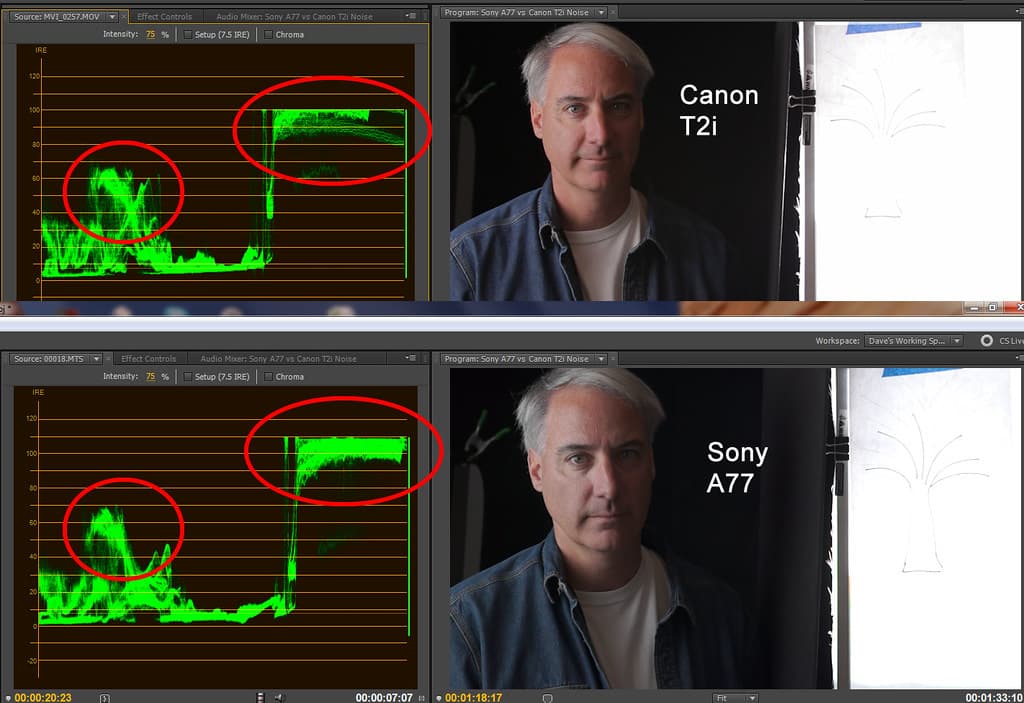Open bottom program panel flyout menu icon
1024x703 pixels.
1021,358
